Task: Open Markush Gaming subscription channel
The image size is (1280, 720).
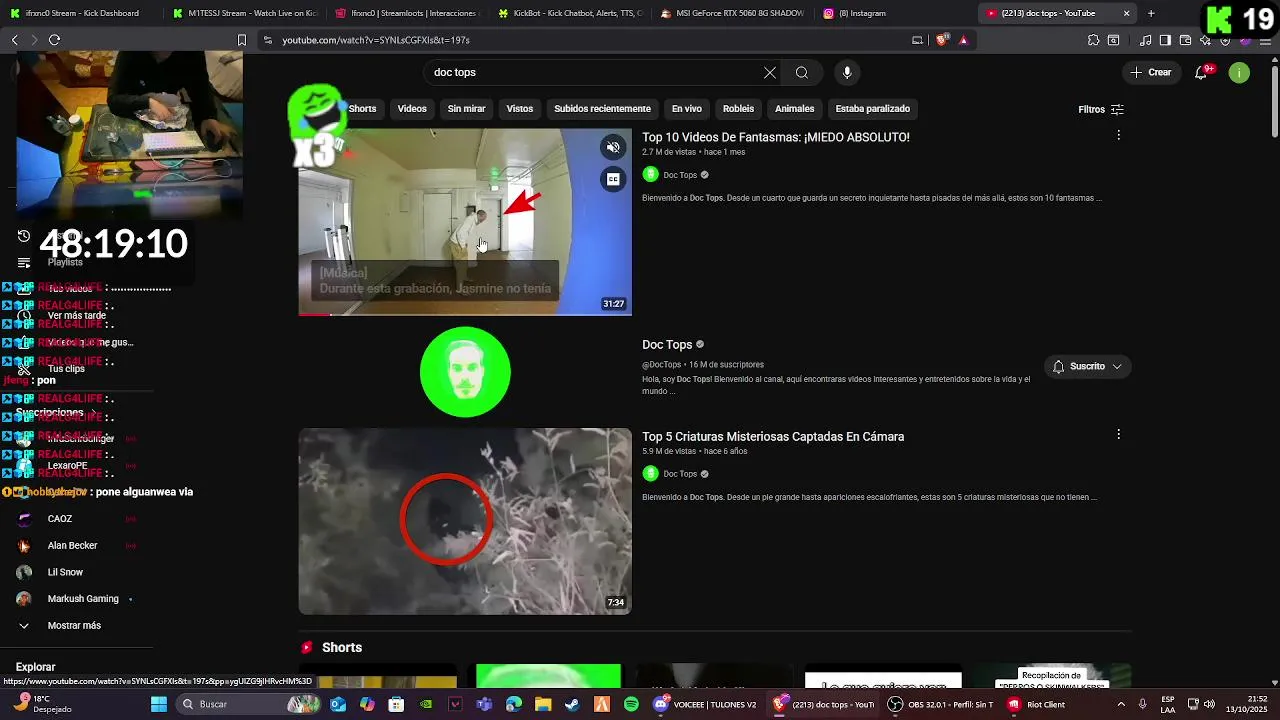Action: pyautogui.click(x=83, y=598)
